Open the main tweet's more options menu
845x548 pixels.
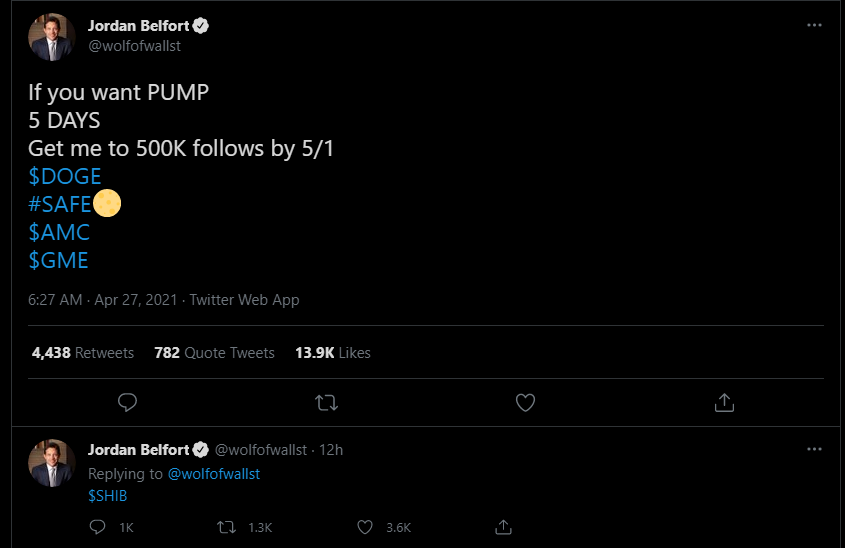(815, 24)
